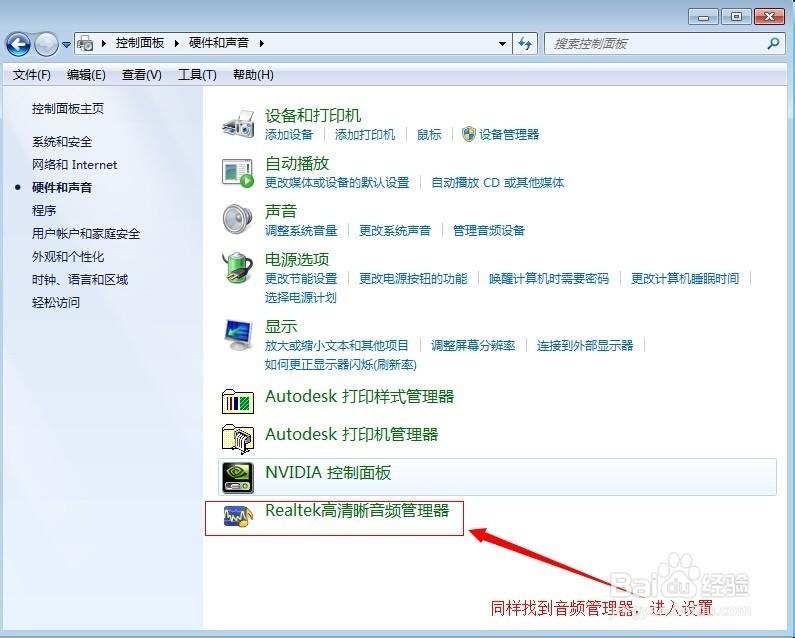
Task: Click the Devices and Printers icon
Action: [238, 123]
